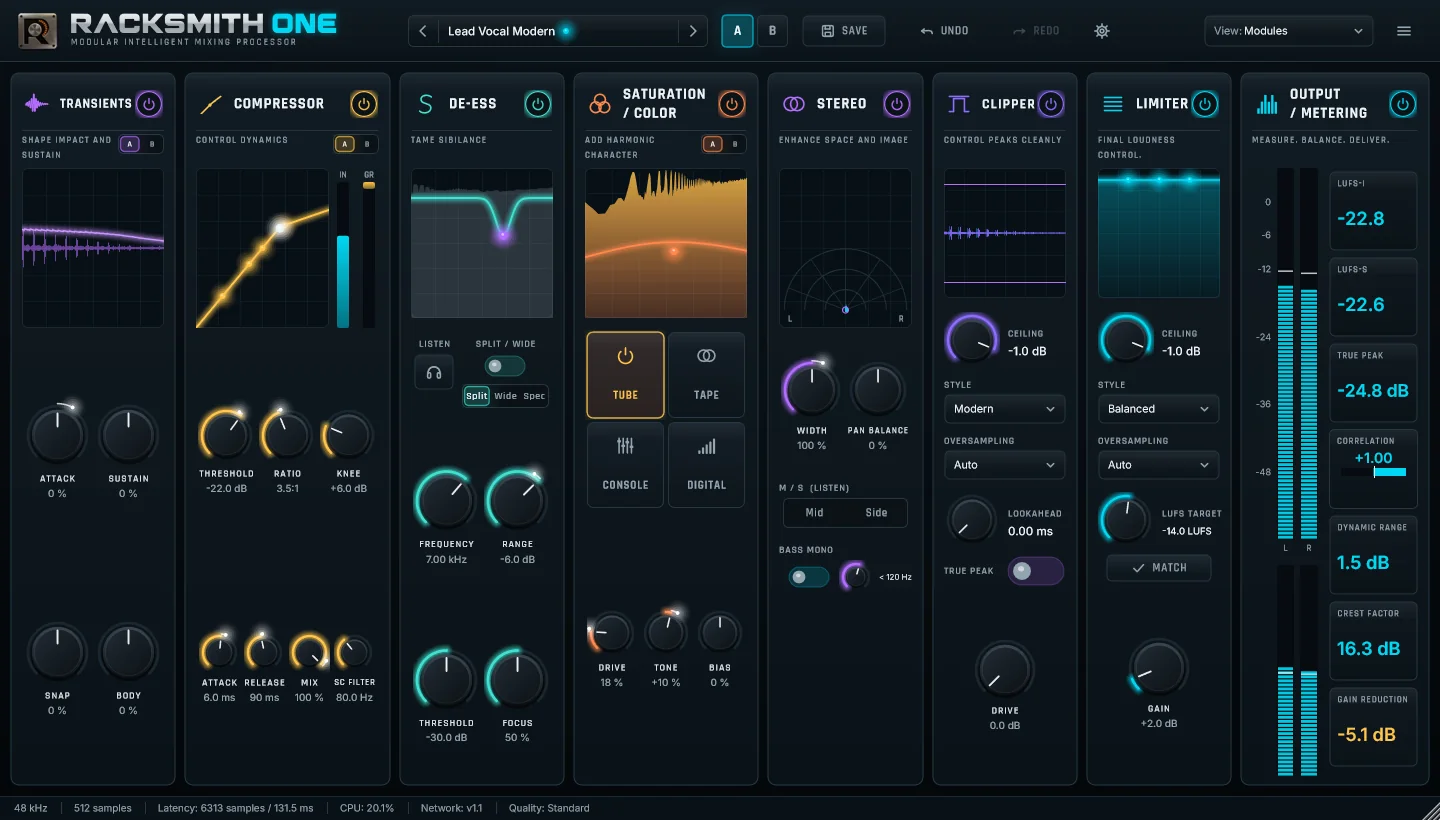Toggle the De-Ess Split / Wide switch

coord(505,366)
